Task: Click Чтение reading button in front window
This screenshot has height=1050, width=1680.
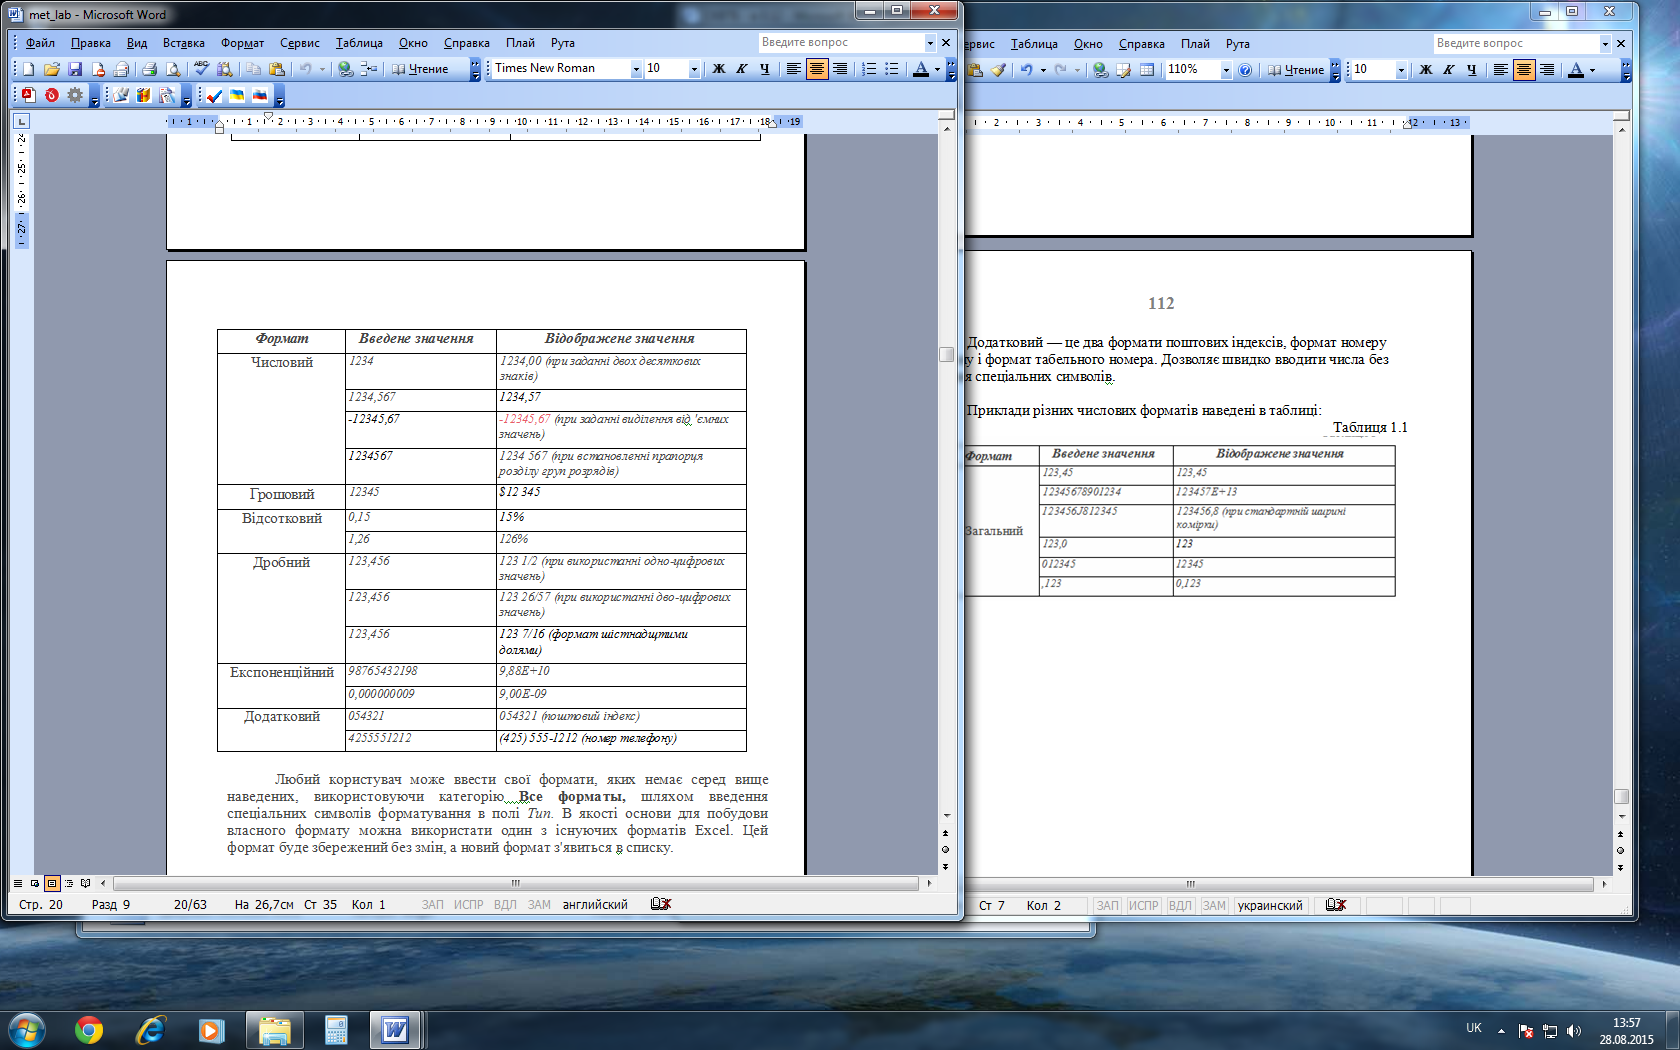Action: (420, 69)
